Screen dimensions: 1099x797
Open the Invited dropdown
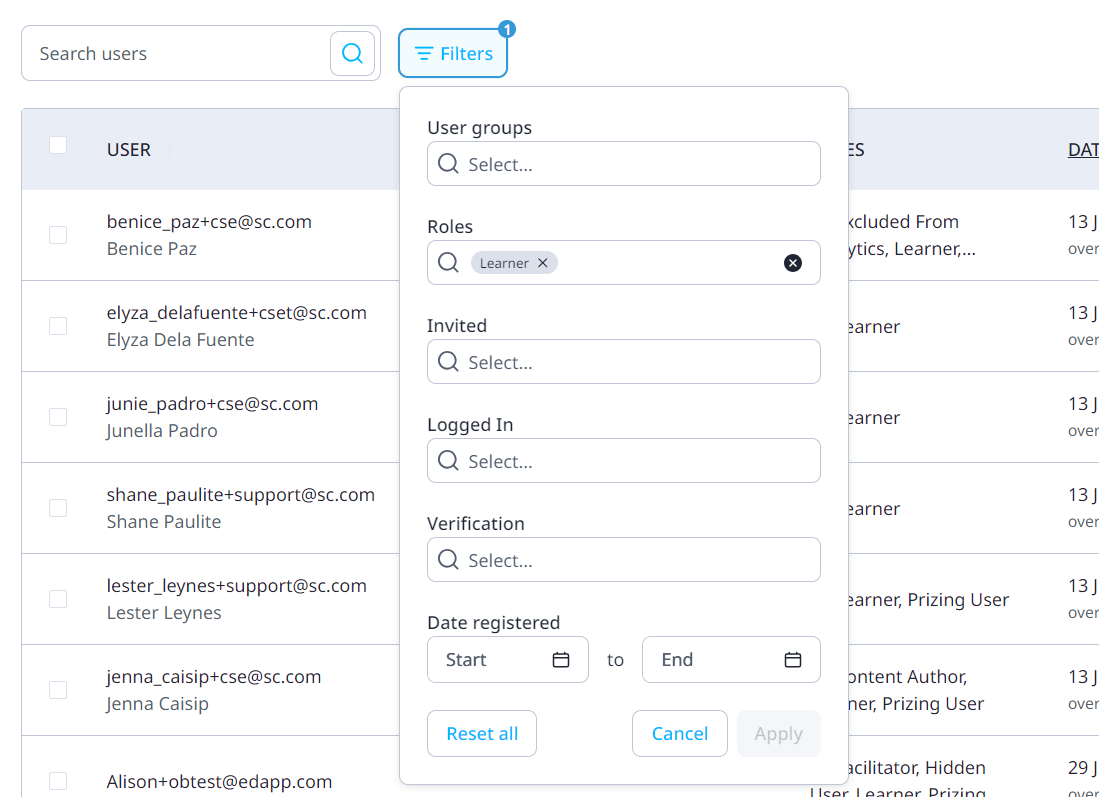623,361
